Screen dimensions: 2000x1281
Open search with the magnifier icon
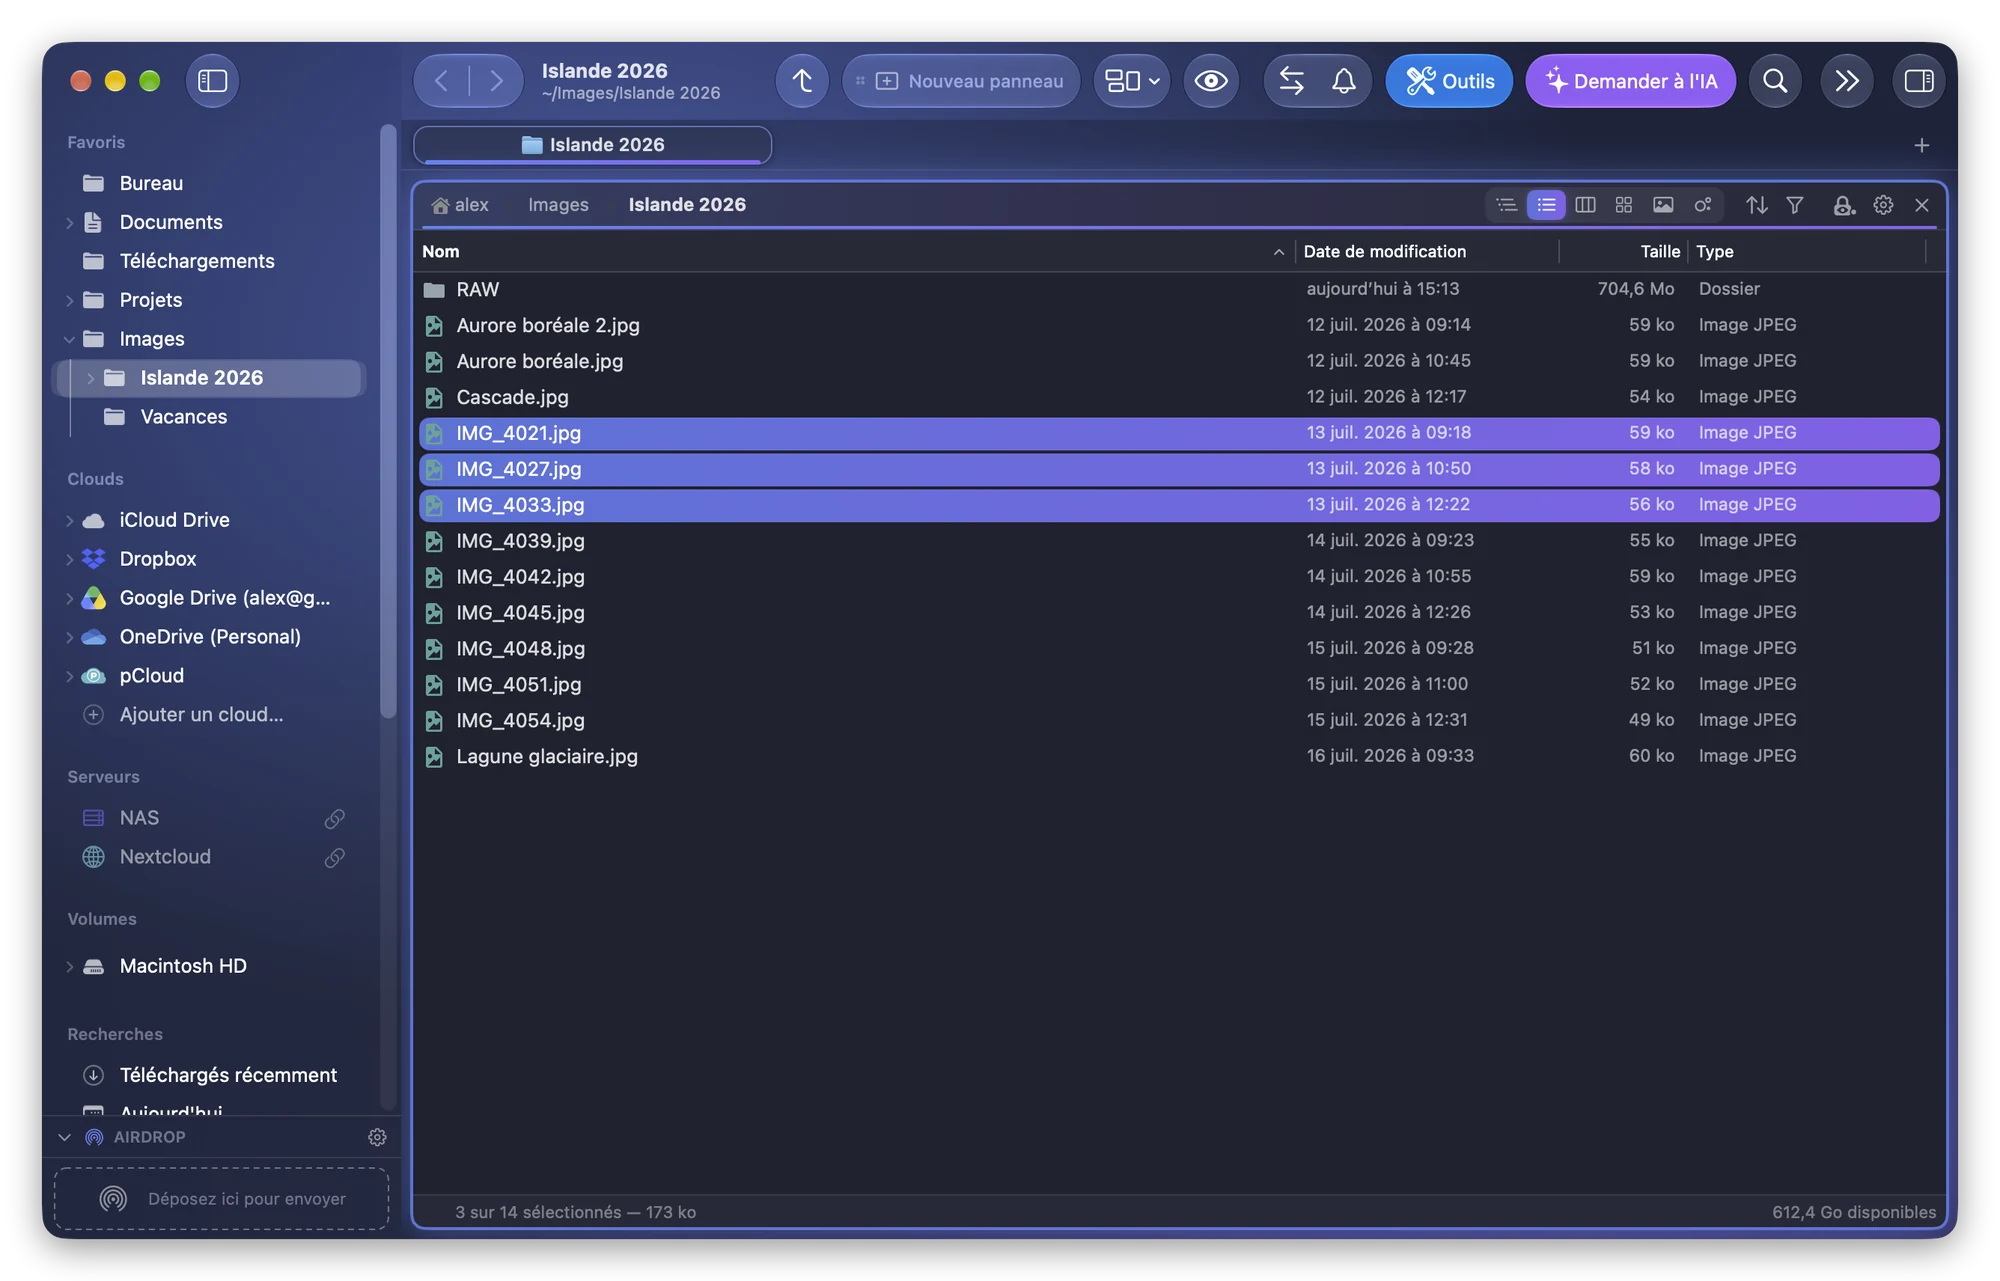point(1775,81)
